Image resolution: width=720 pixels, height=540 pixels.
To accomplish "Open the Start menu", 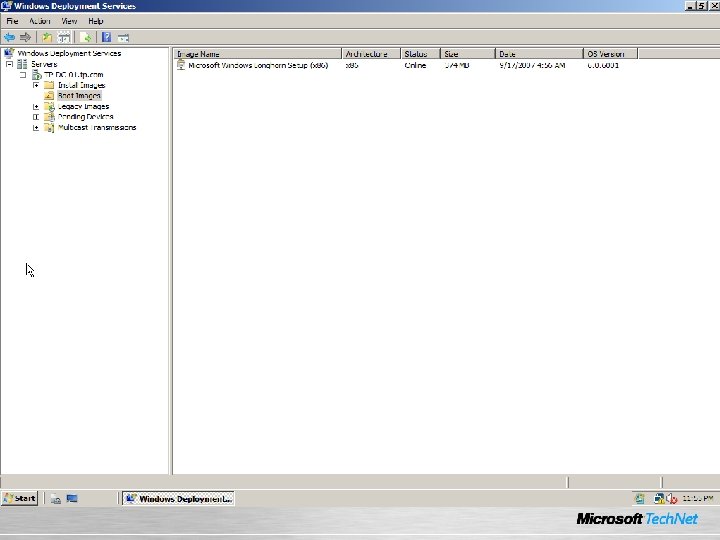I will point(20,498).
